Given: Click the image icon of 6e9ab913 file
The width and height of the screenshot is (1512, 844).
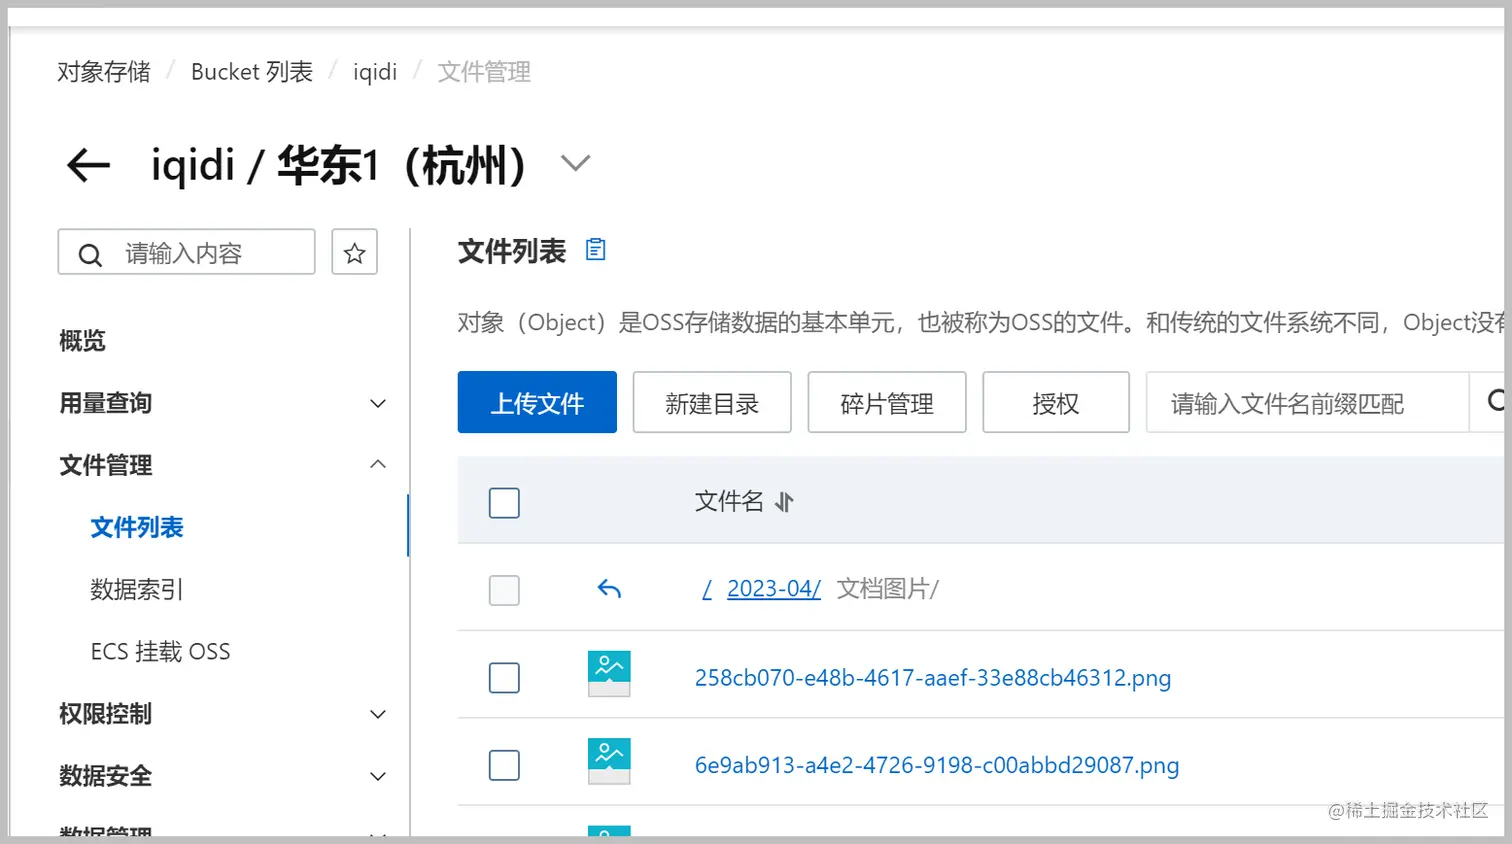Looking at the screenshot, I should tap(609, 761).
